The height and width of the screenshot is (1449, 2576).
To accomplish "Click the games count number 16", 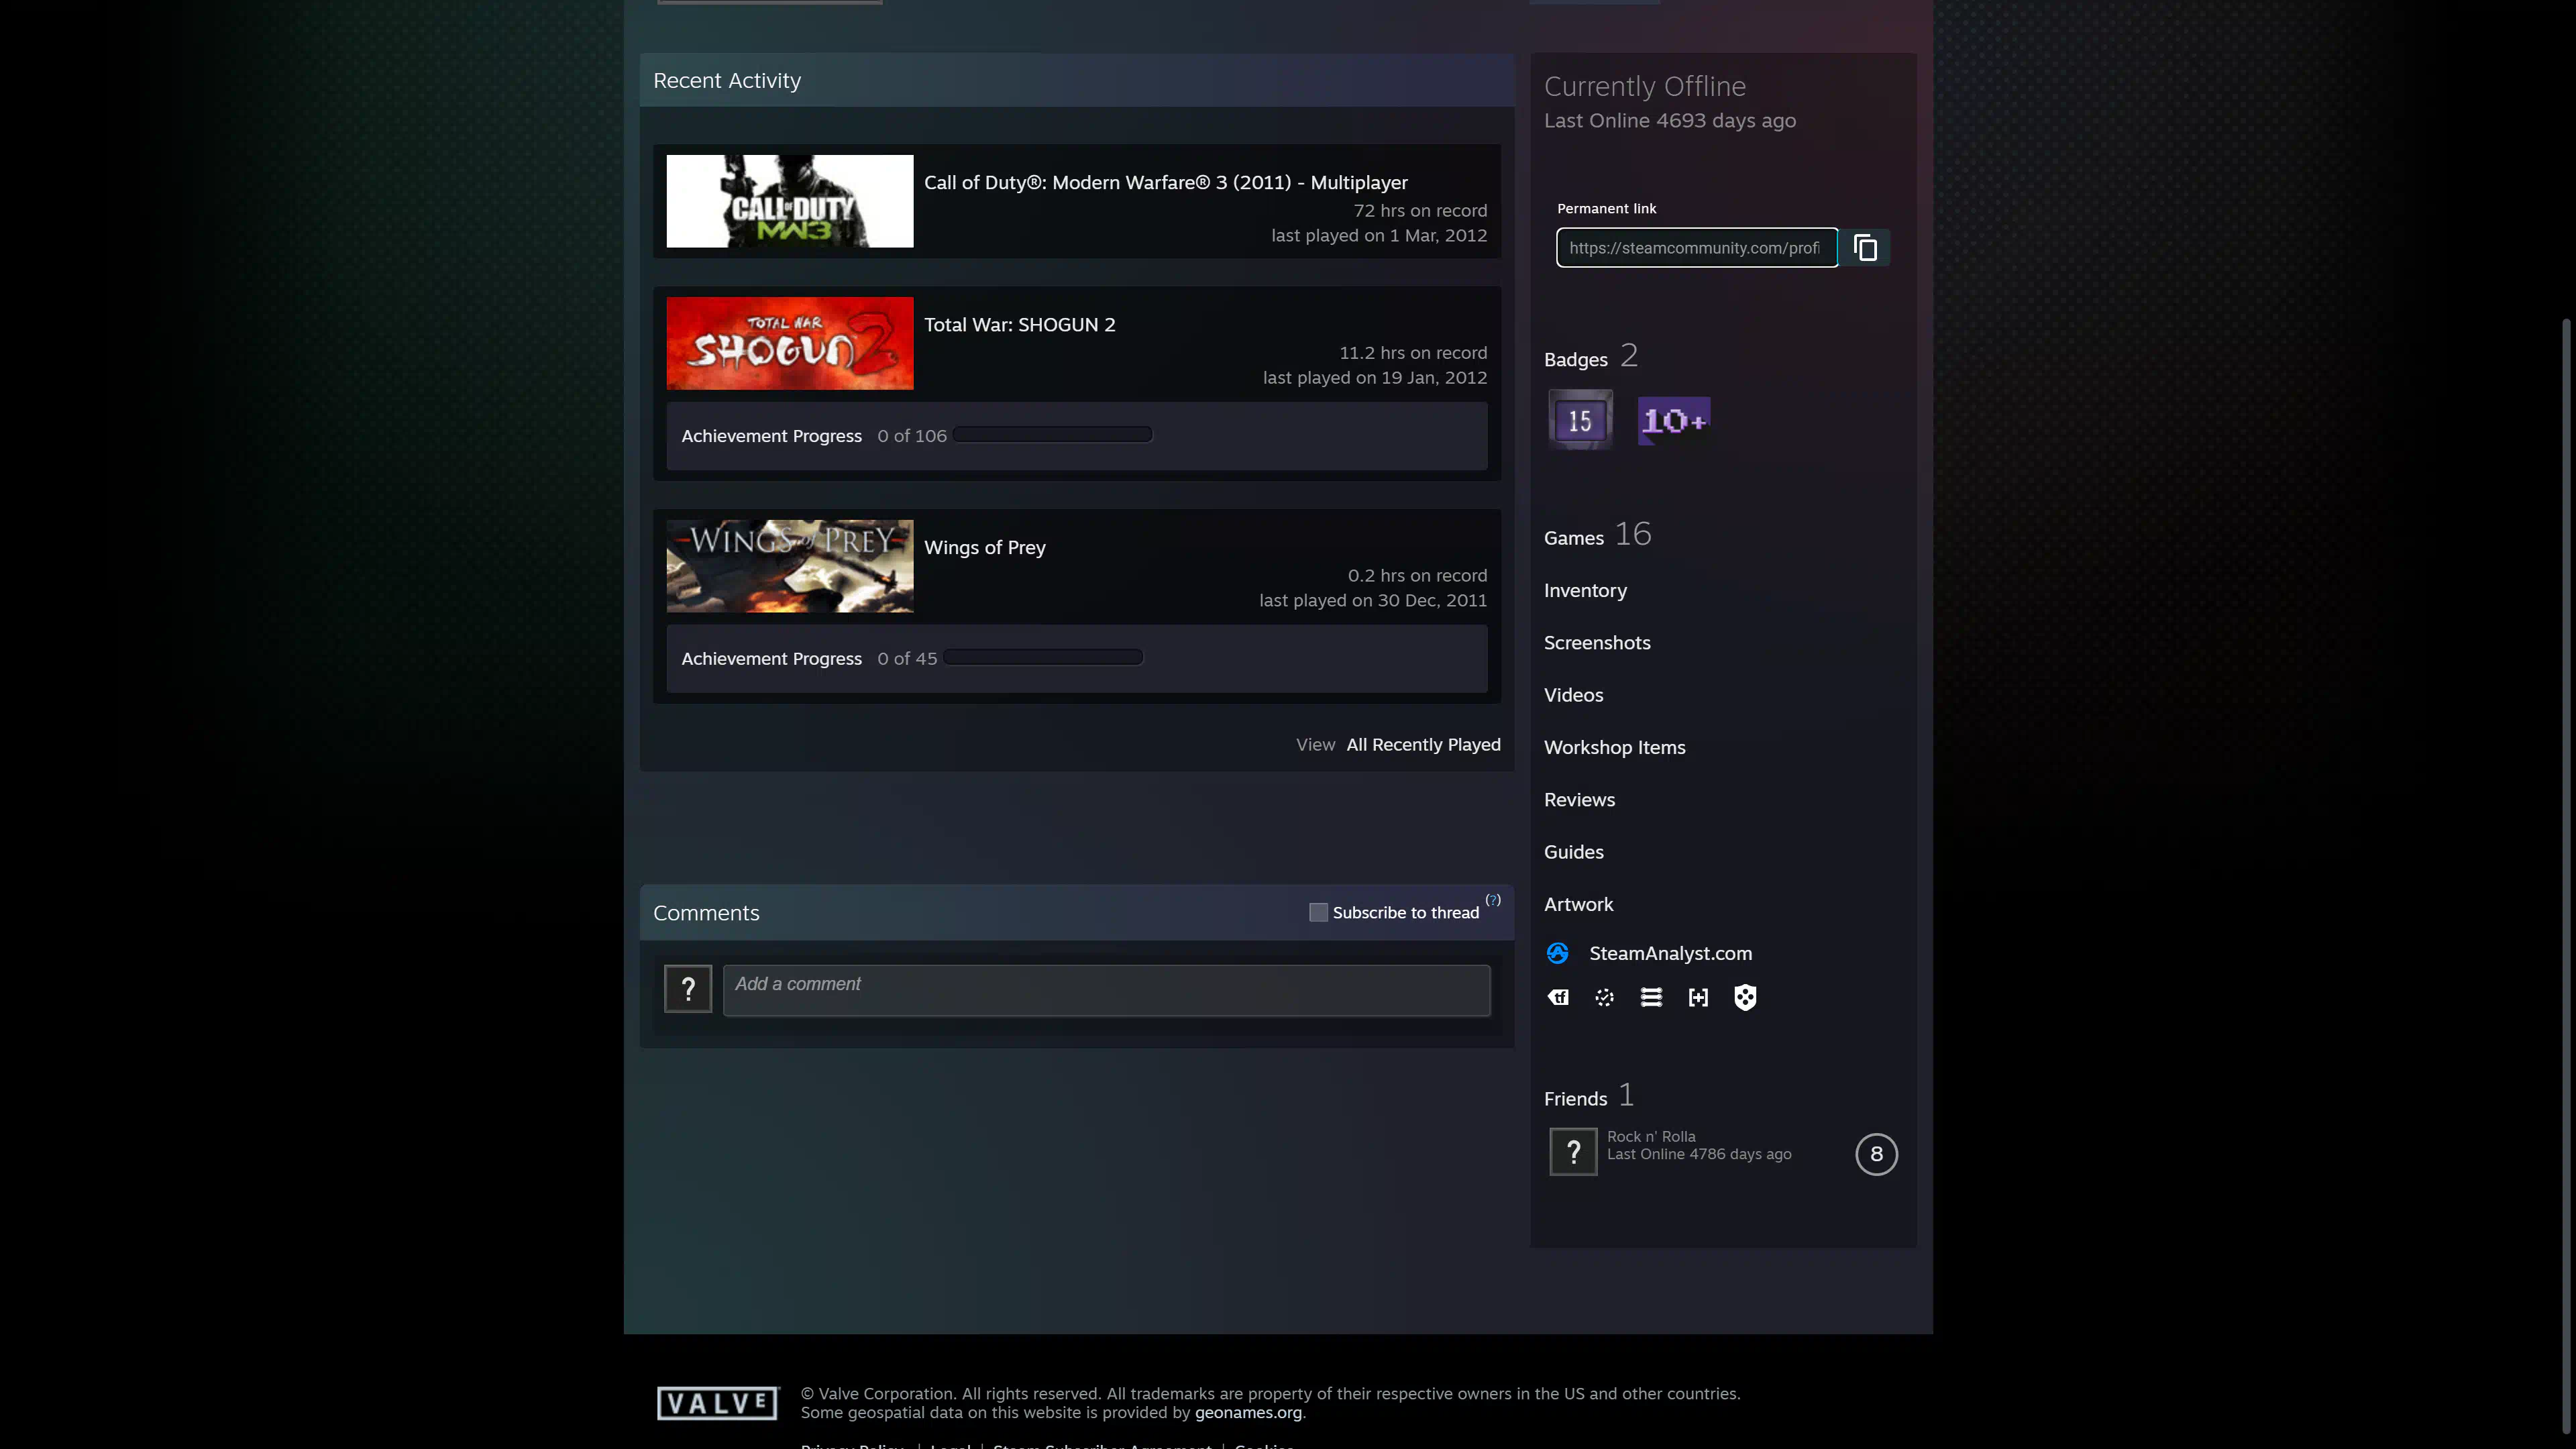I will (1633, 534).
